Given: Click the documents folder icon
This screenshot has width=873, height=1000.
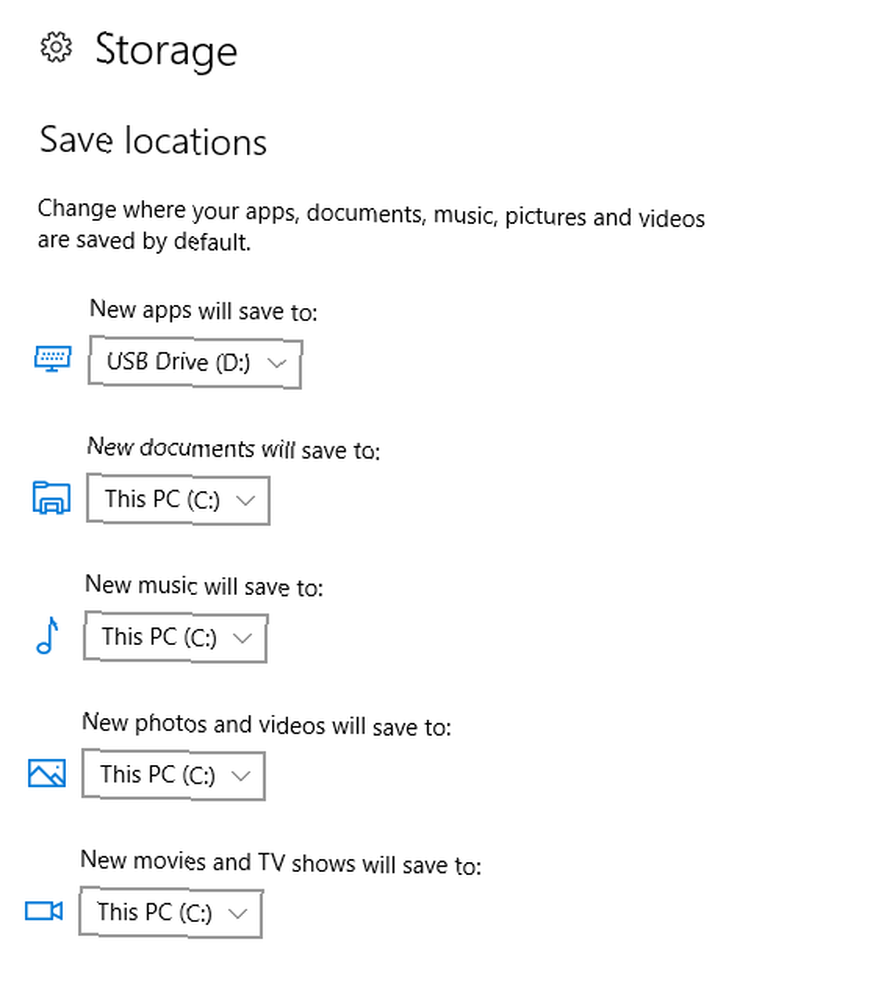Looking at the screenshot, I should [51, 497].
